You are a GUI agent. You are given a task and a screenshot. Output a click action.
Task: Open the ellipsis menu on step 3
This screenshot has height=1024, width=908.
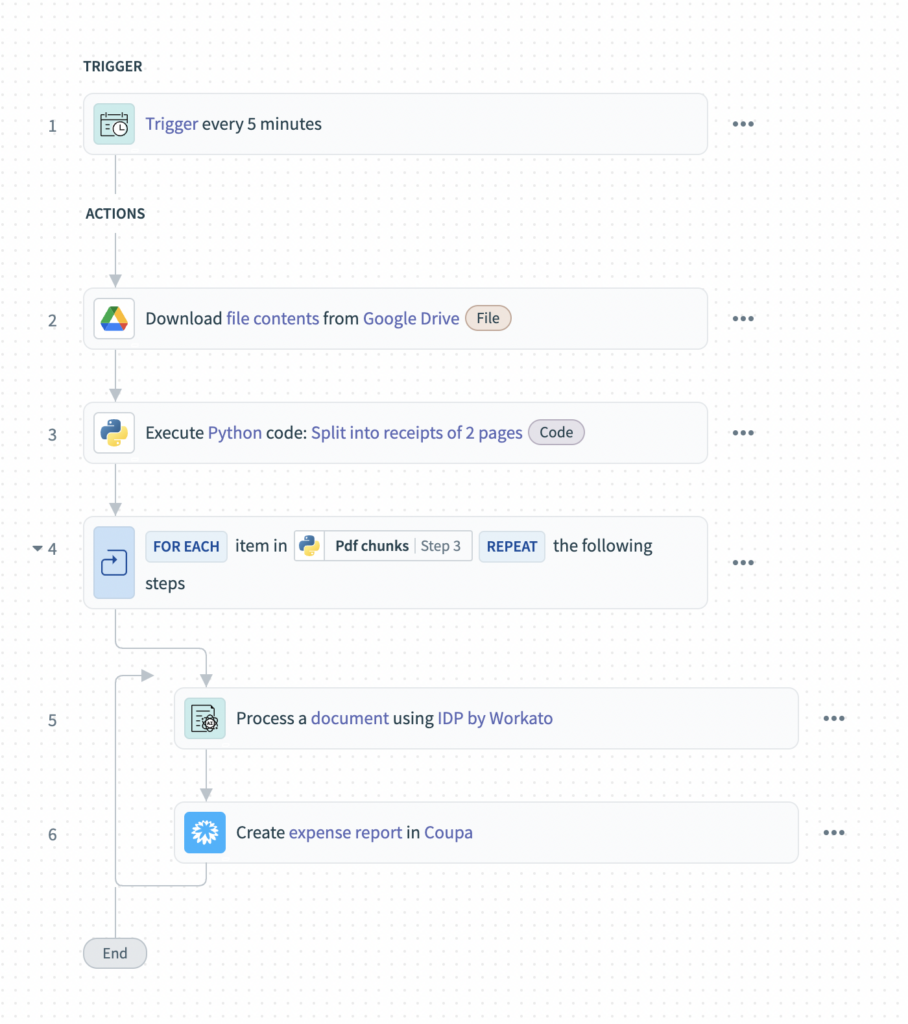coord(743,432)
